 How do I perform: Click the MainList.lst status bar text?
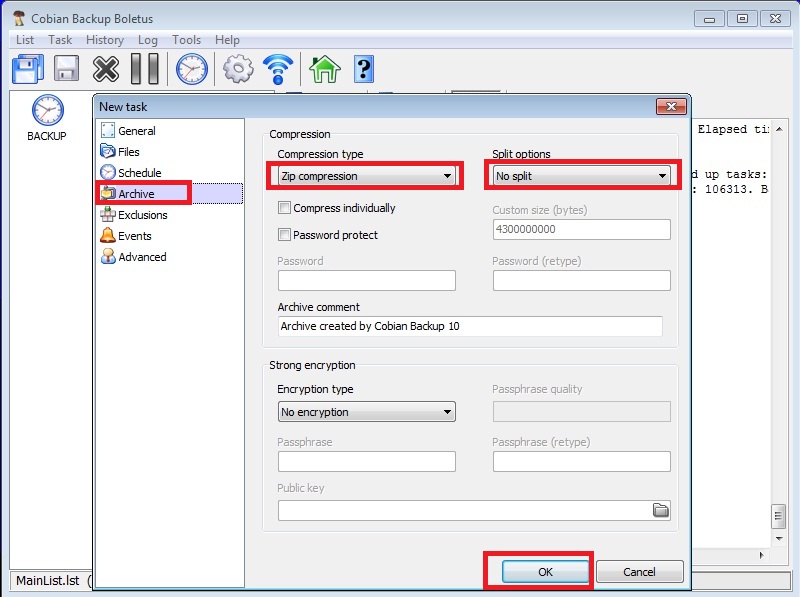48,581
